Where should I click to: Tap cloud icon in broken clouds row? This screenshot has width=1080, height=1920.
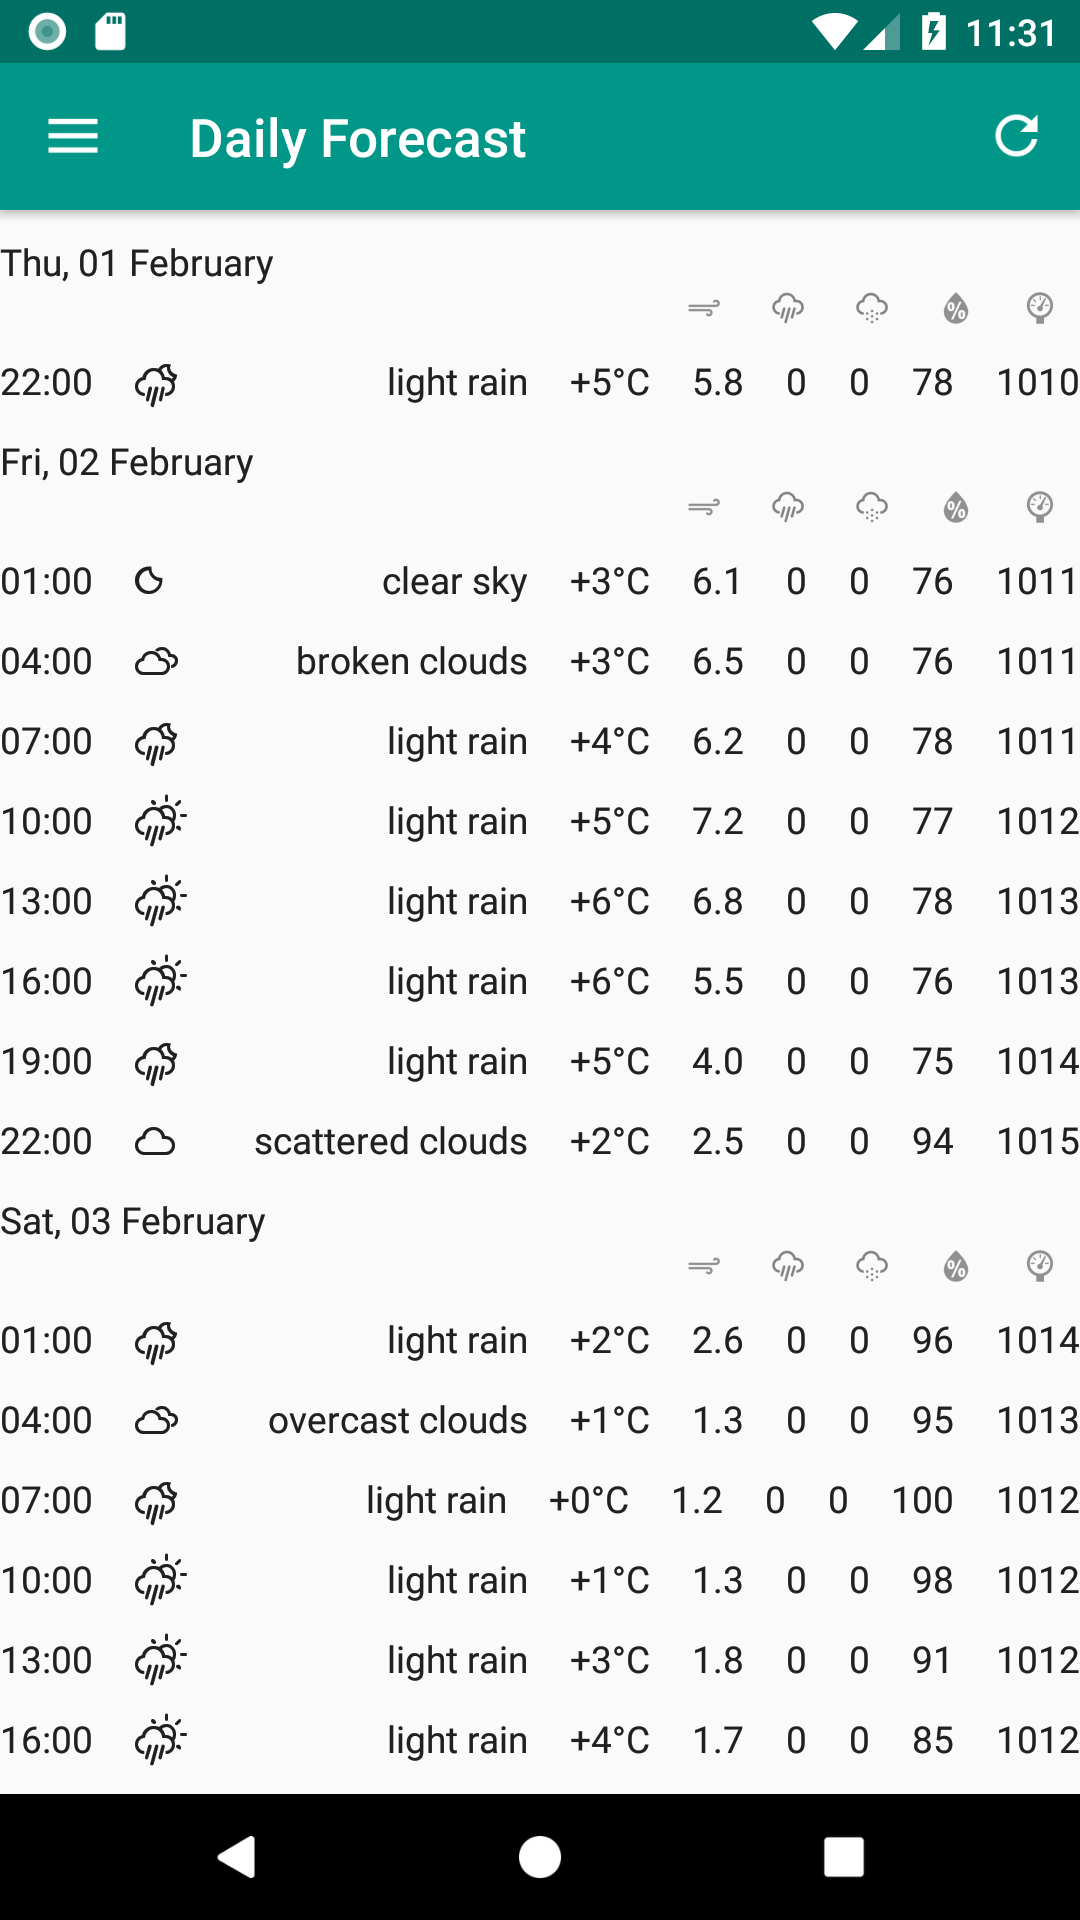156,661
